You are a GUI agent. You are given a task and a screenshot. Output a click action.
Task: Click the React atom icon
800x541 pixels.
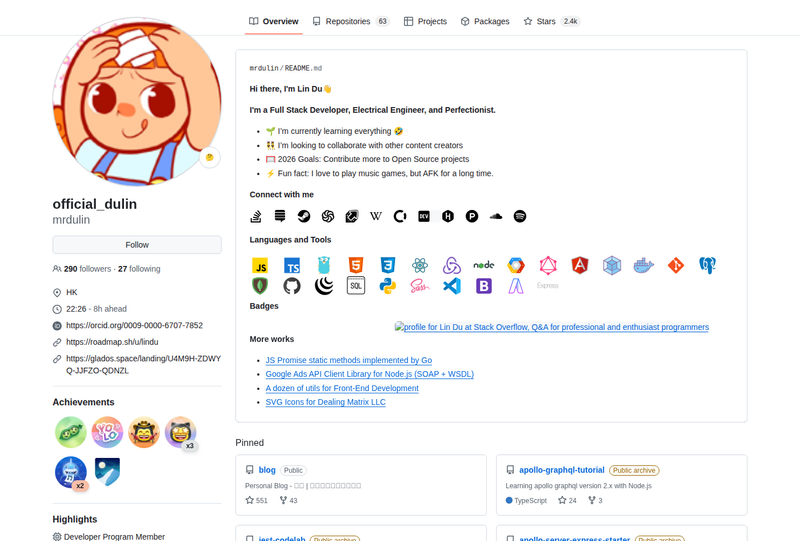pyautogui.click(x=420, y=265)
